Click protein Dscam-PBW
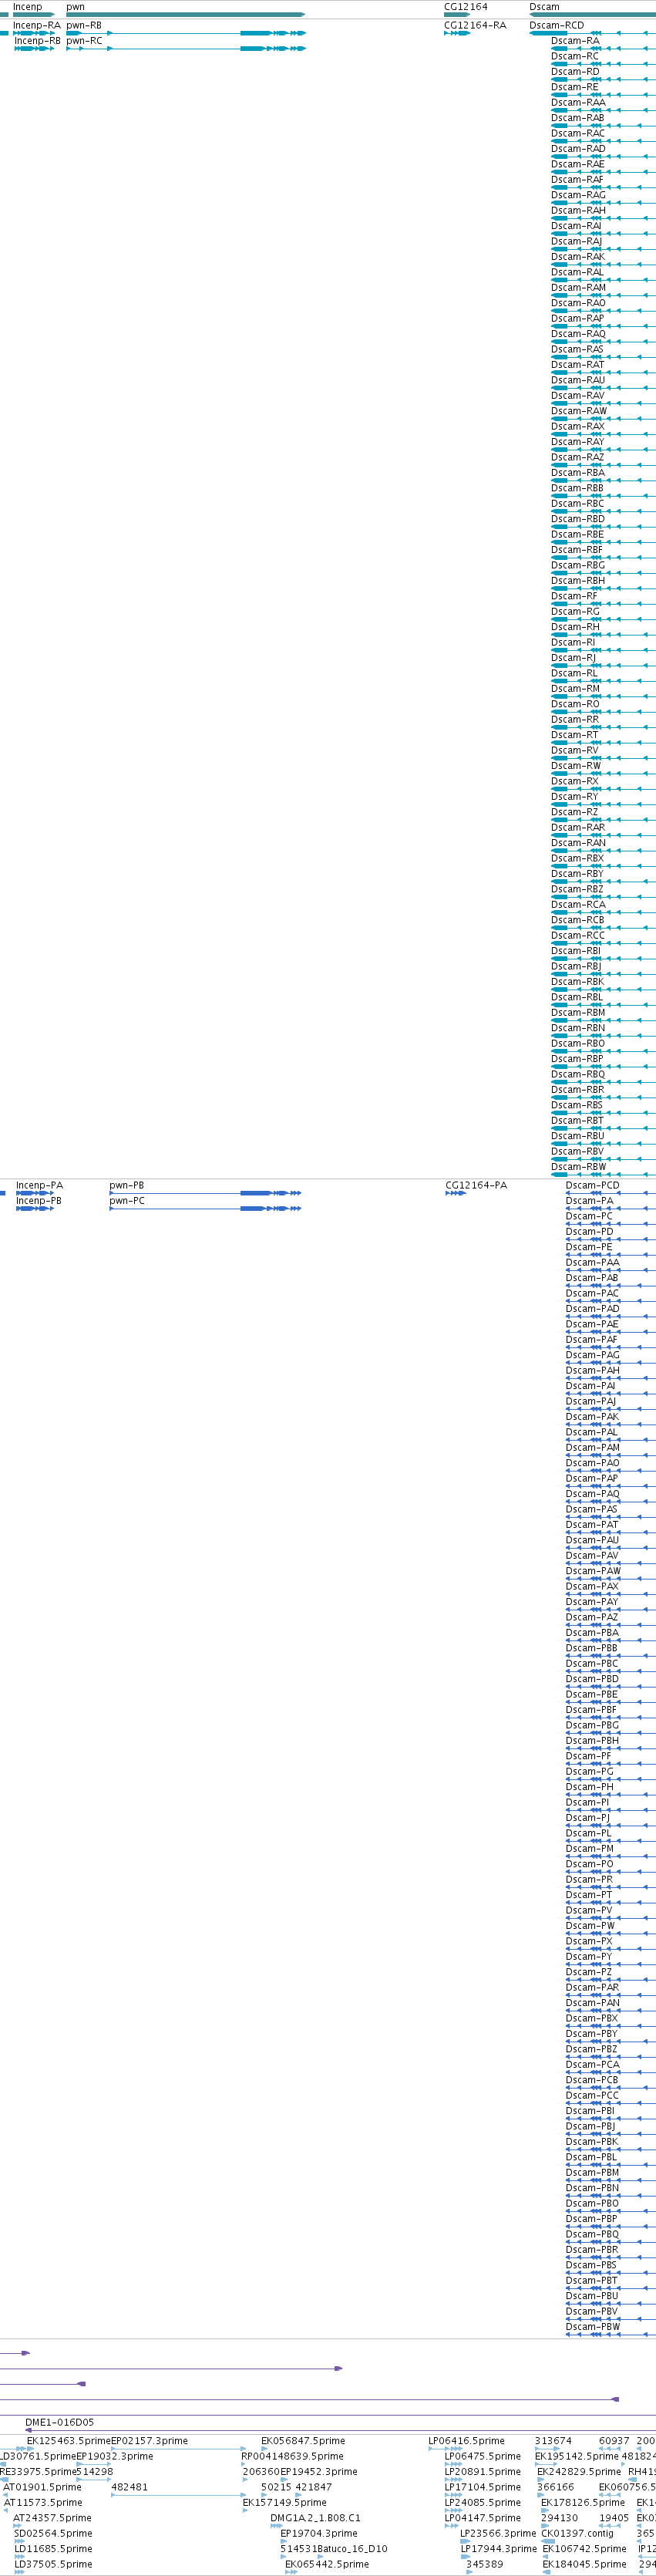Screen dimensions: 656x2576 click(x=593, y=2327)
